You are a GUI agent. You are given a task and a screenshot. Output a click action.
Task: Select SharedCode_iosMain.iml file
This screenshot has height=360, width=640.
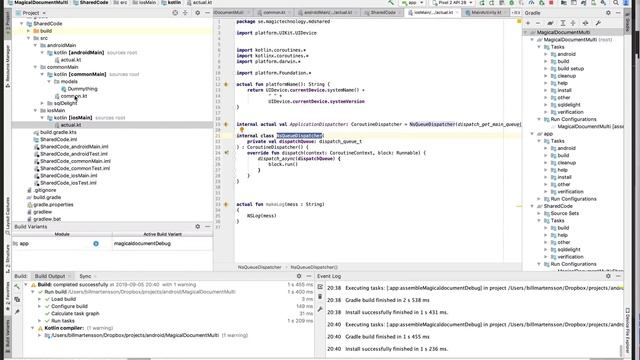point(68,176)
